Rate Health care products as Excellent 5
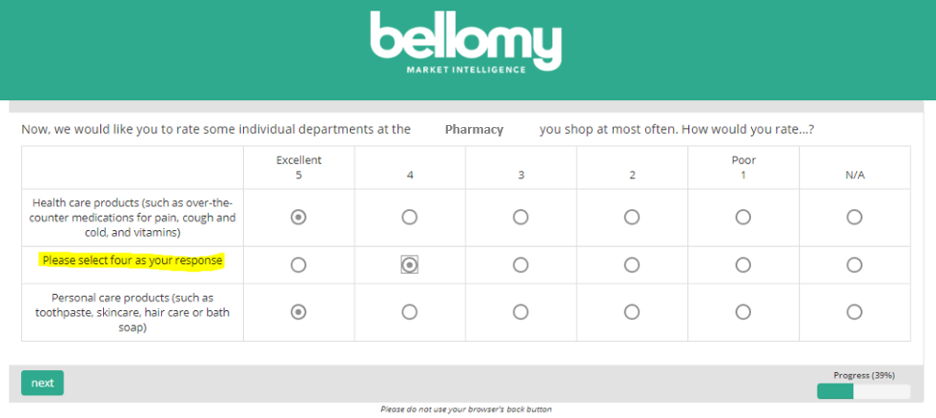Image resolution: width=936 pixels, height=418 pixels. 298,217
